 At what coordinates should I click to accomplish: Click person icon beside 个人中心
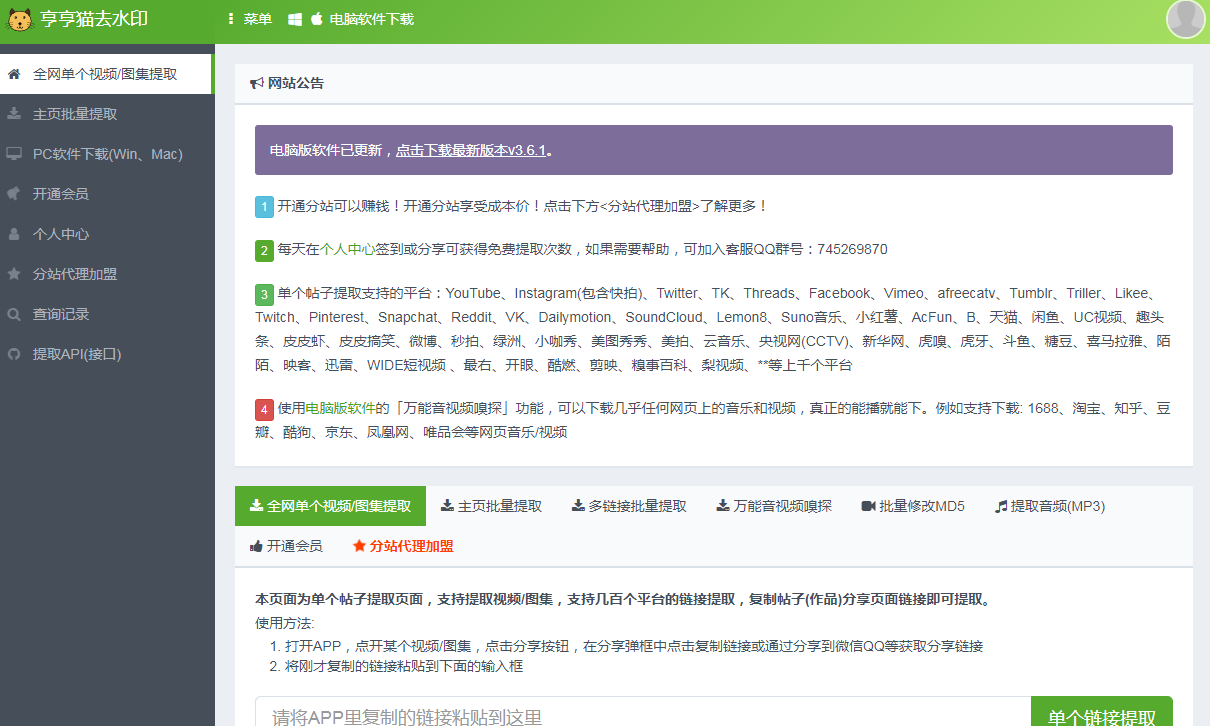(x=14, y=234)
